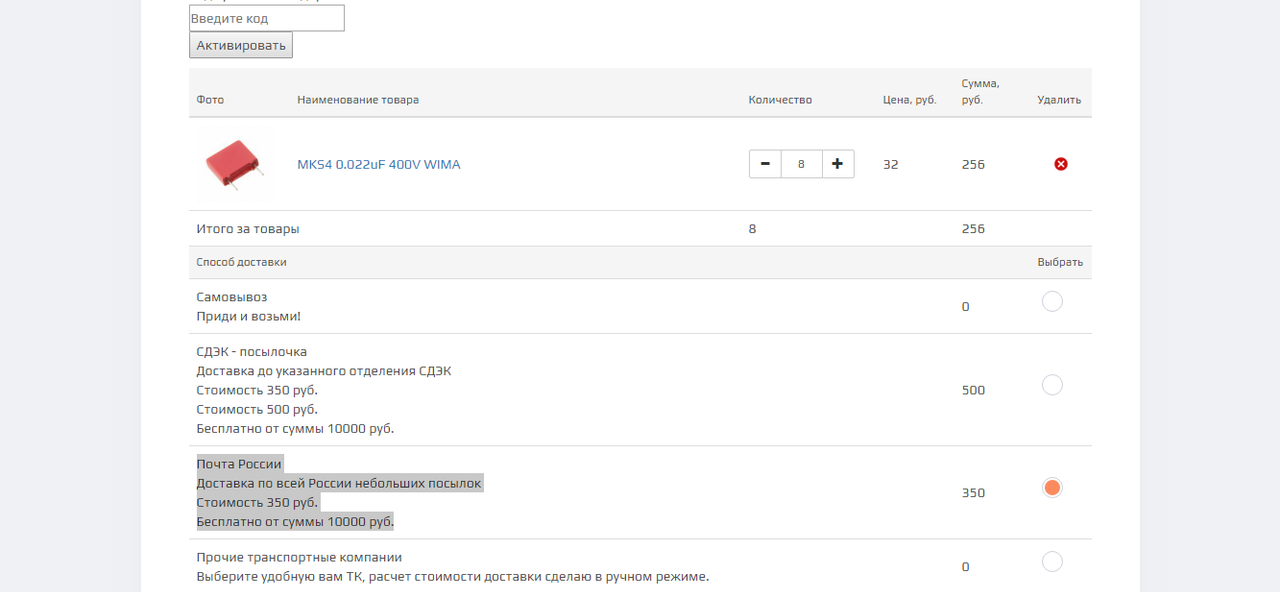The width and height of the screenshot is (1280, 592).
Task: Decrease quantity with the minus button
Action: tap(765, 164)
